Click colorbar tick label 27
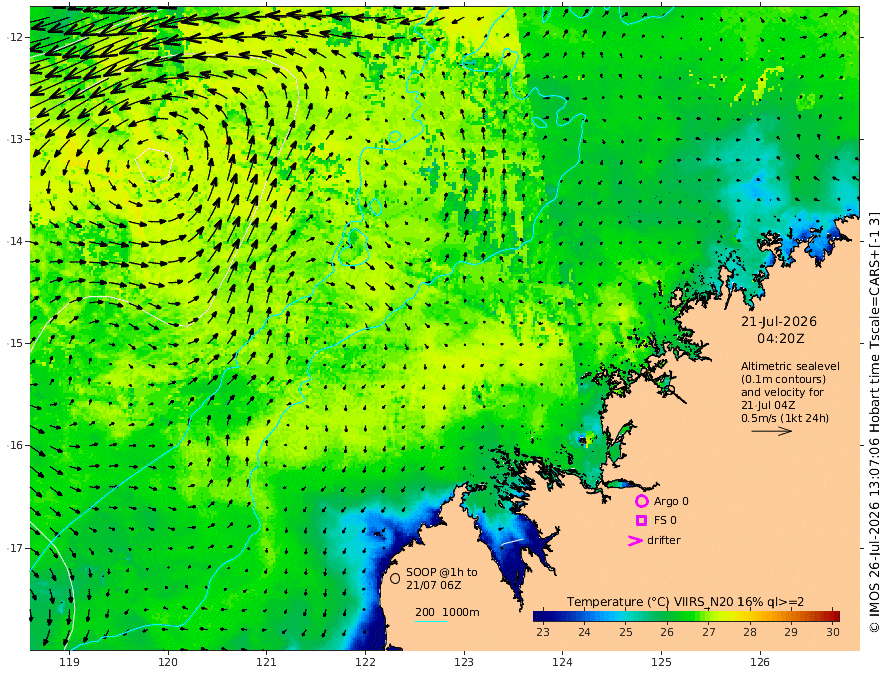 pos(708,632)
